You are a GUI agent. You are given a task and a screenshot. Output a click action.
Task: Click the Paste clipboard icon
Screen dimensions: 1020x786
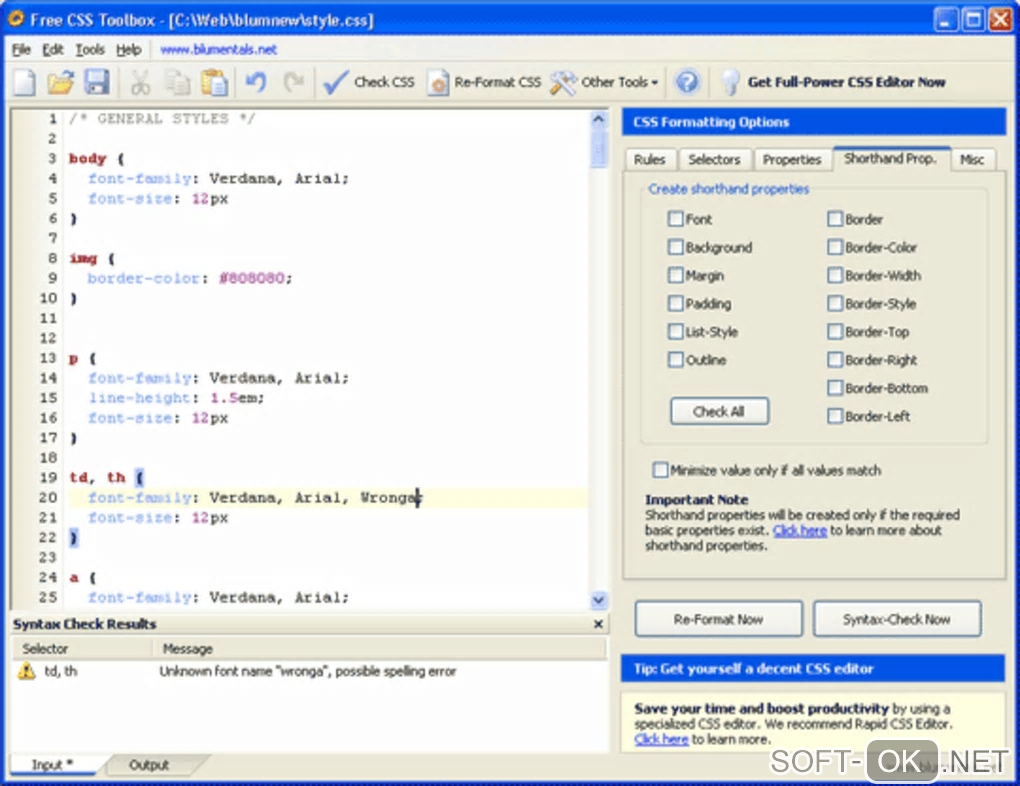click(x=213, y=83)
